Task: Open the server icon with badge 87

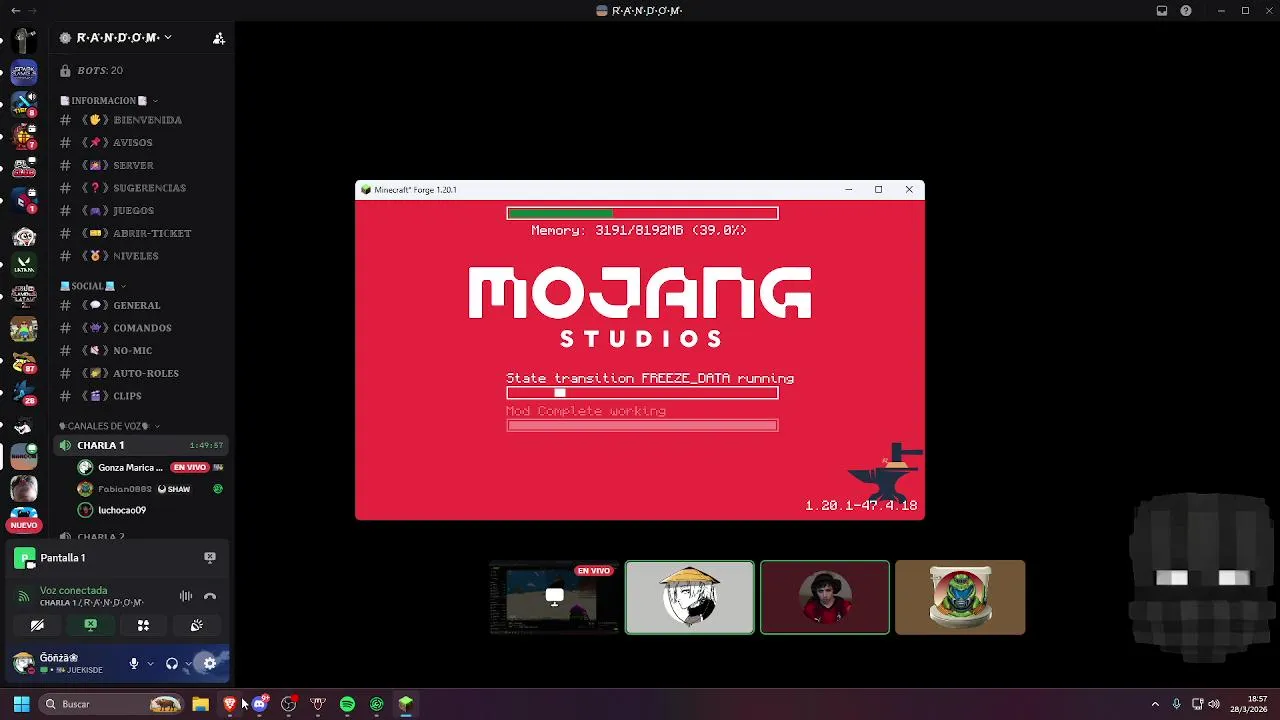Action: (x=24, y=362)
